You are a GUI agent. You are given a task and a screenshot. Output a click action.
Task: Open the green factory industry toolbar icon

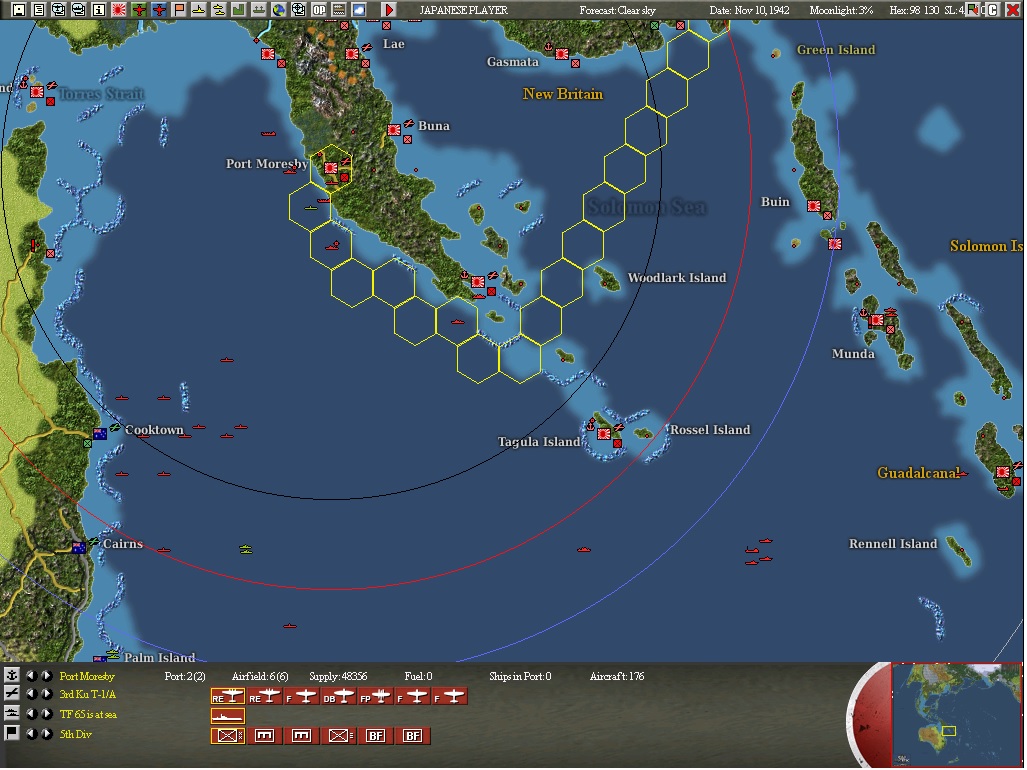coord(238,10)
